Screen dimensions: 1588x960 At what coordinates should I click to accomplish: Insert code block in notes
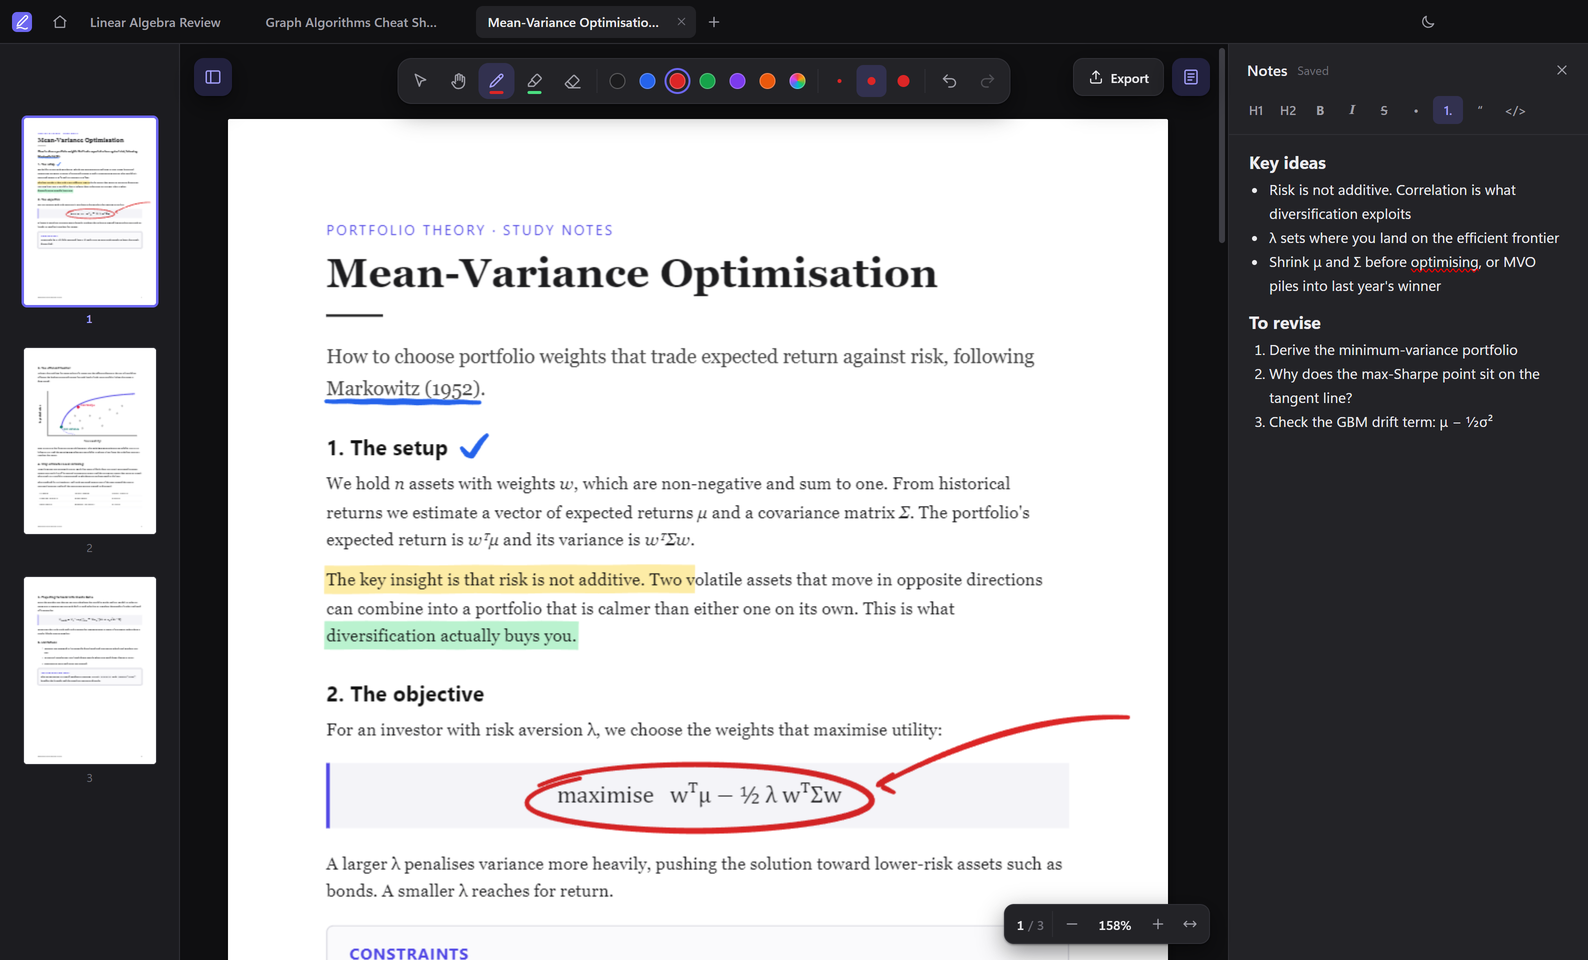coord(1515,111)
